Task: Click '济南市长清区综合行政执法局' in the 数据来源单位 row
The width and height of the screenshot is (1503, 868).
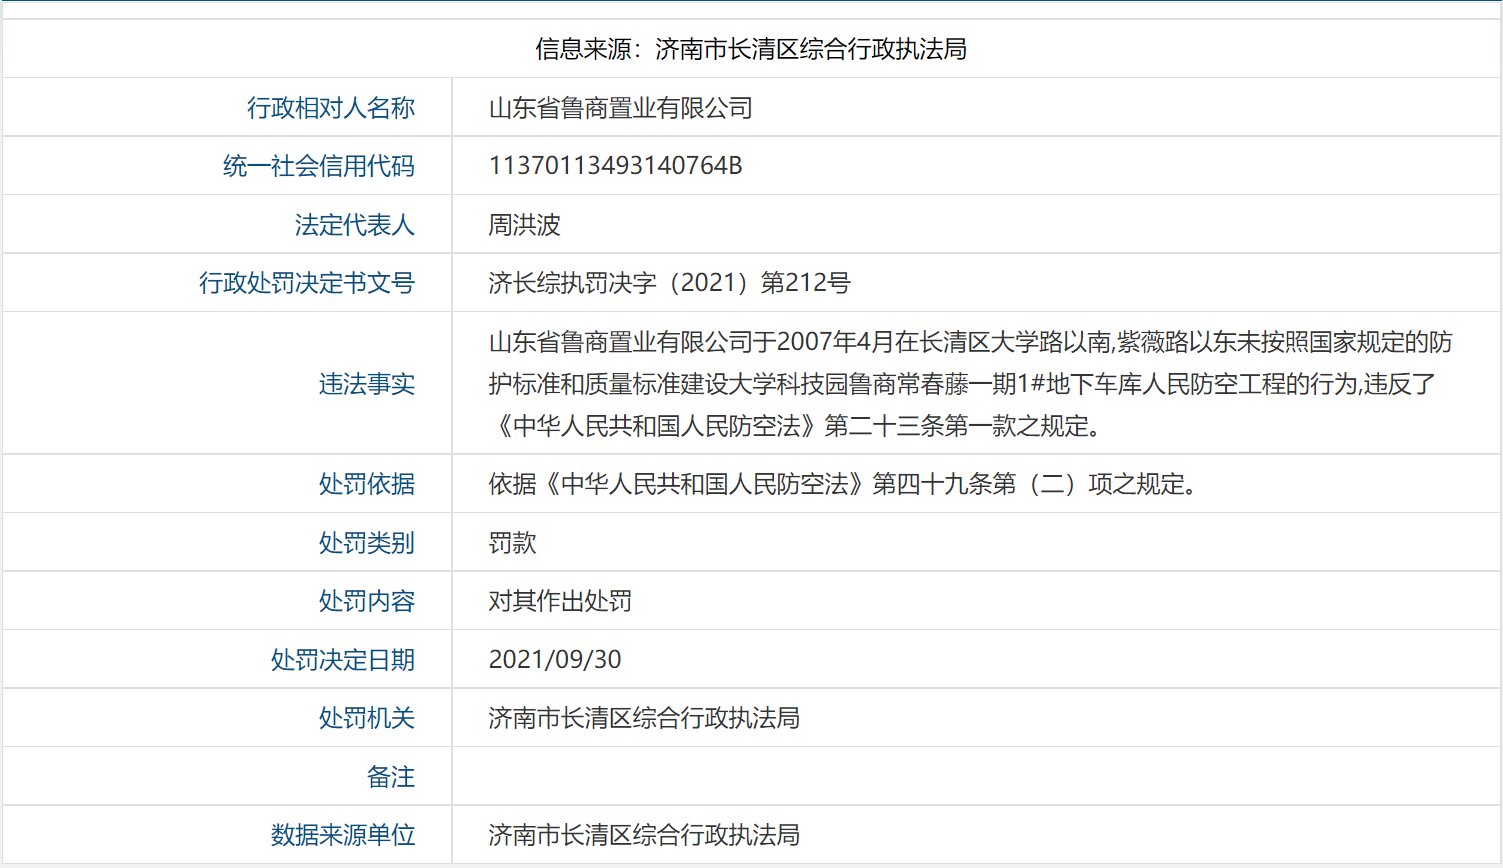Action: coord(644,835)
